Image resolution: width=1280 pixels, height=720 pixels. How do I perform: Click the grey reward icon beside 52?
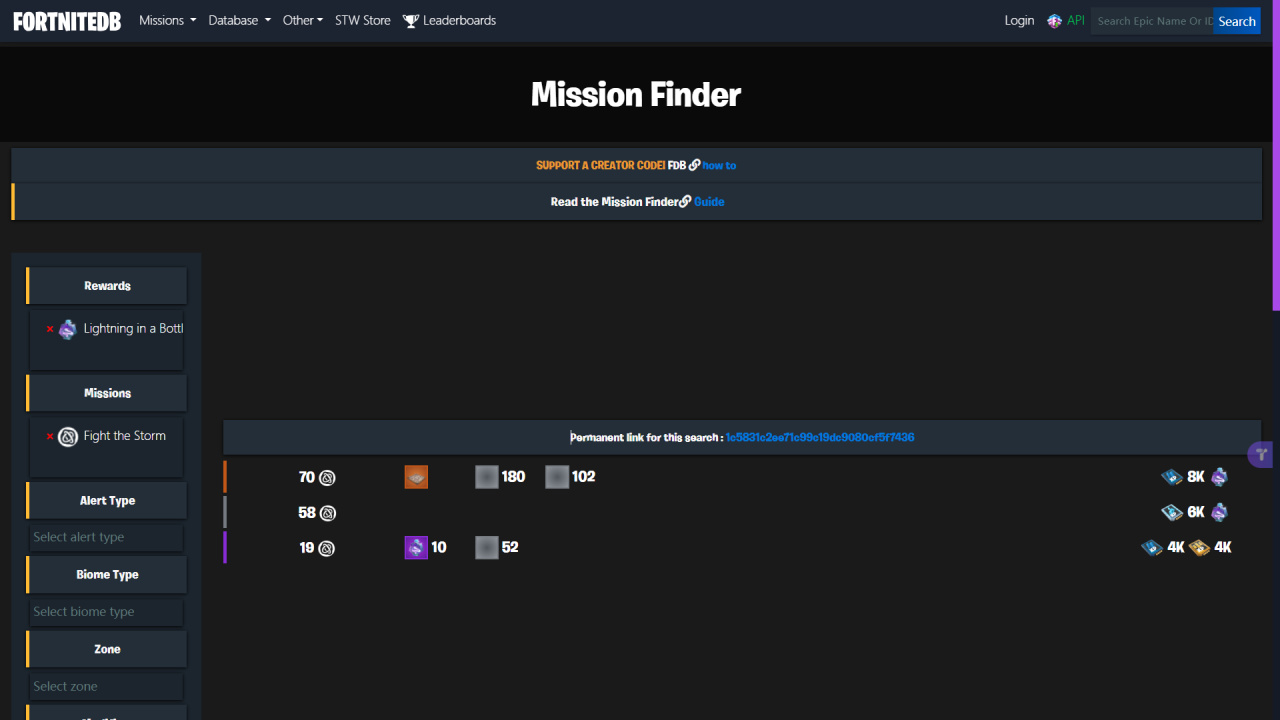[x=487, y=548]
